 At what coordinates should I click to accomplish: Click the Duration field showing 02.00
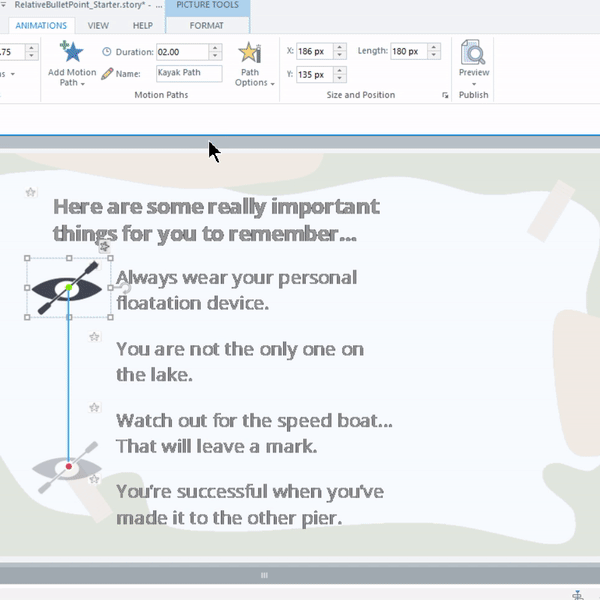pos(182,52)
